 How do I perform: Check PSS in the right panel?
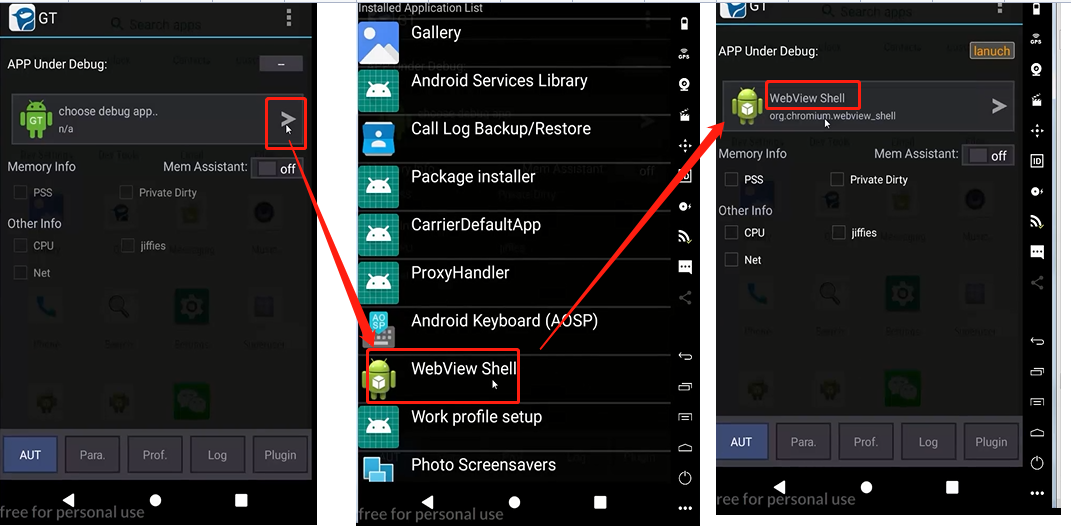(x=732, y=180)
